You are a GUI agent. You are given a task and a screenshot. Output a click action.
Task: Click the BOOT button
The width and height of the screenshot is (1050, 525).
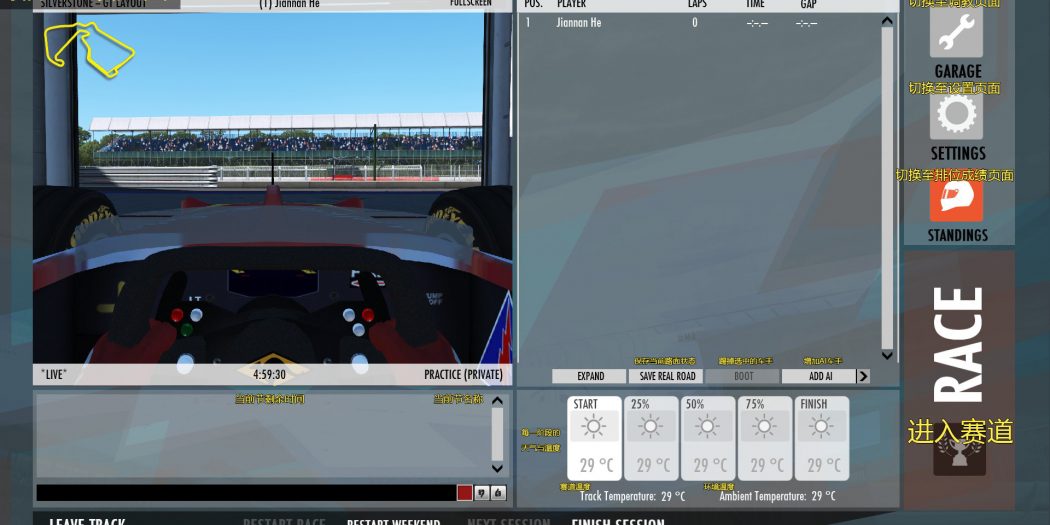coord(743,376)
